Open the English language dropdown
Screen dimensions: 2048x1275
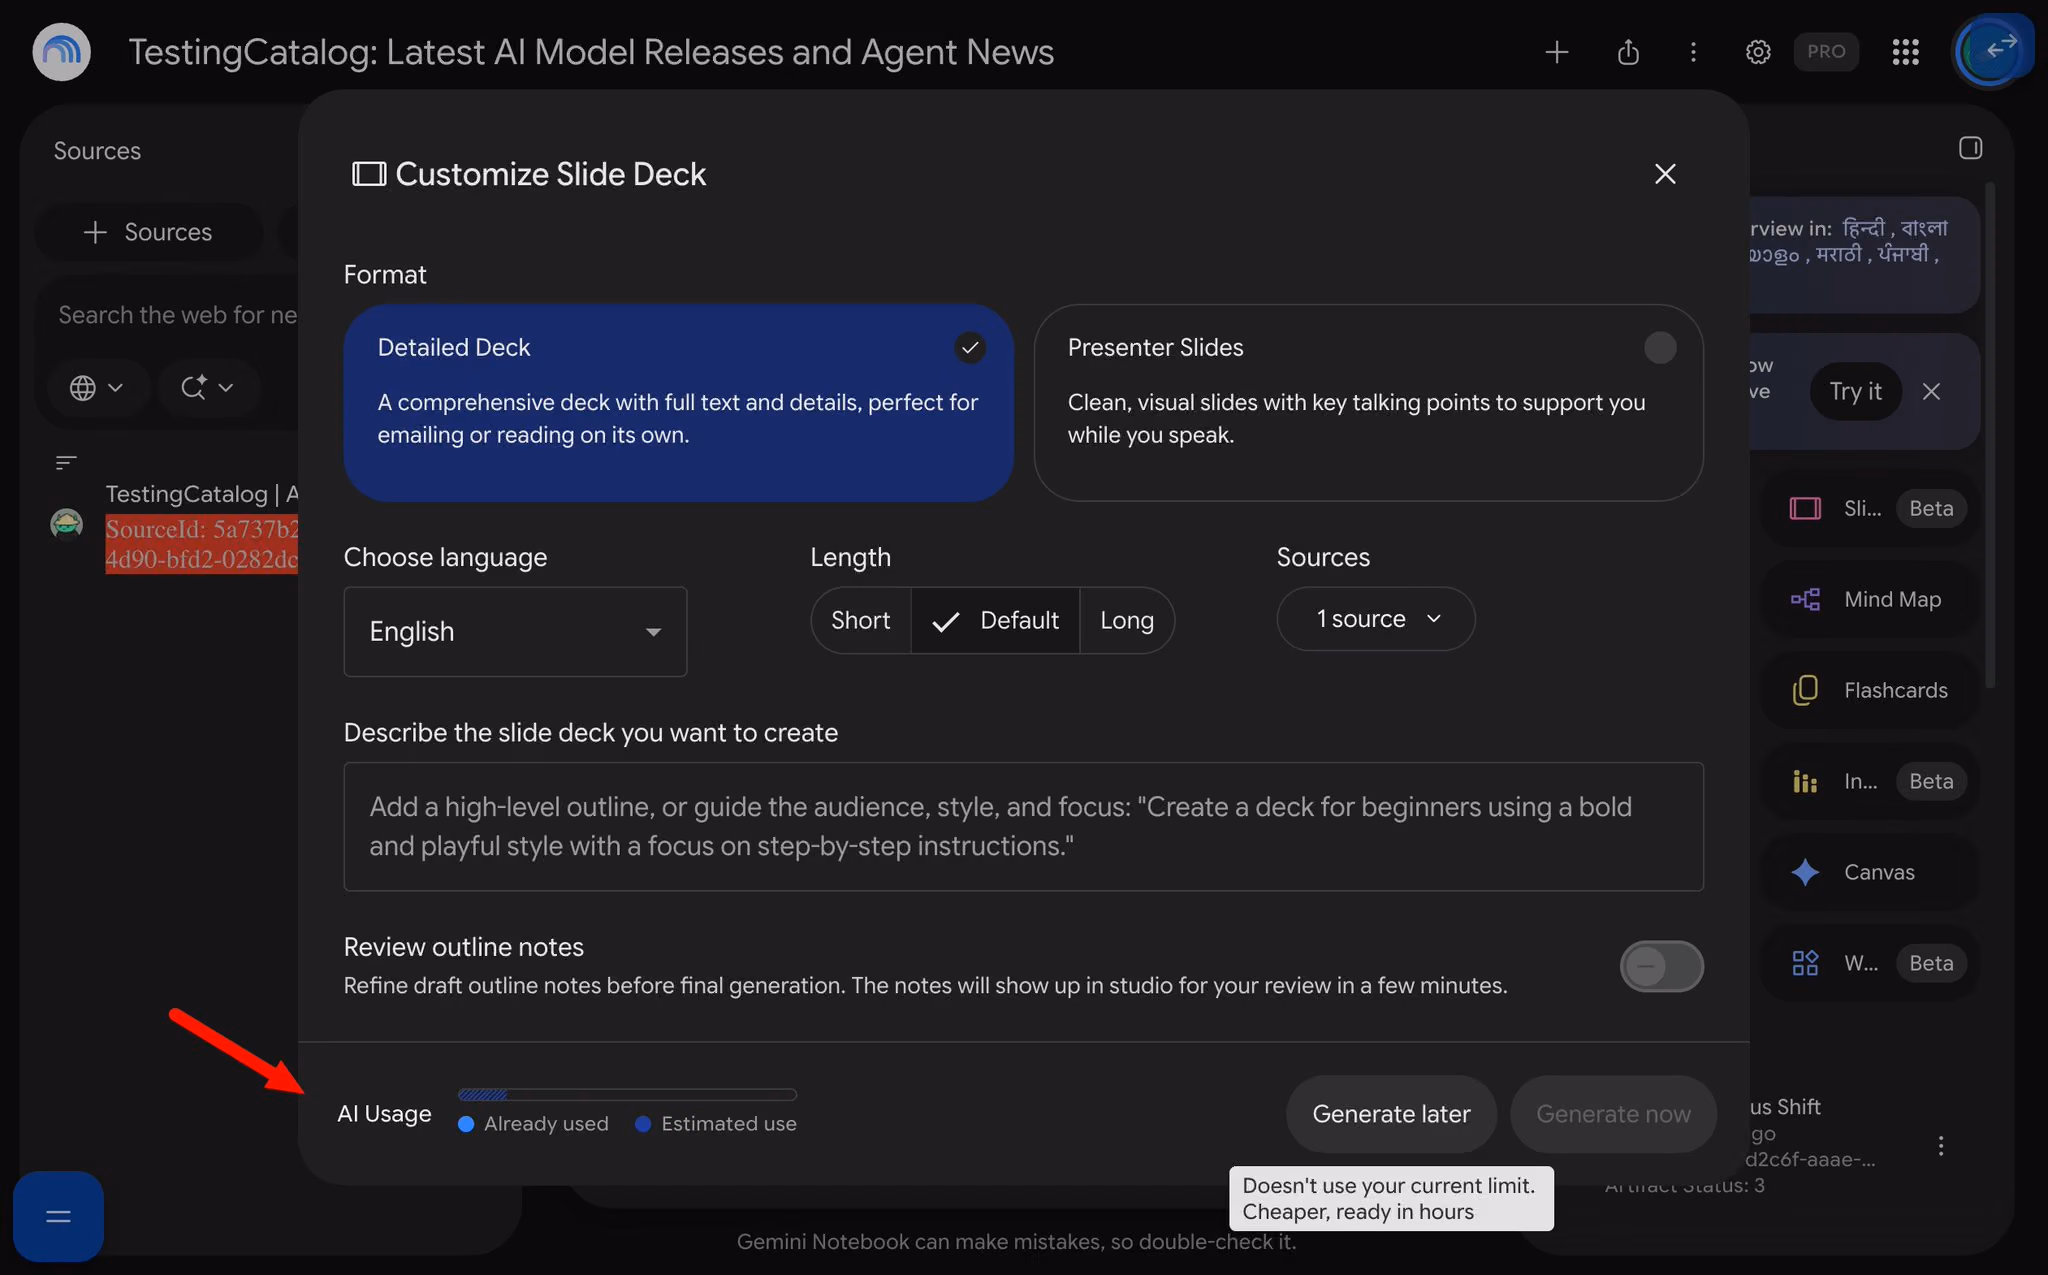tap(515, 631)
